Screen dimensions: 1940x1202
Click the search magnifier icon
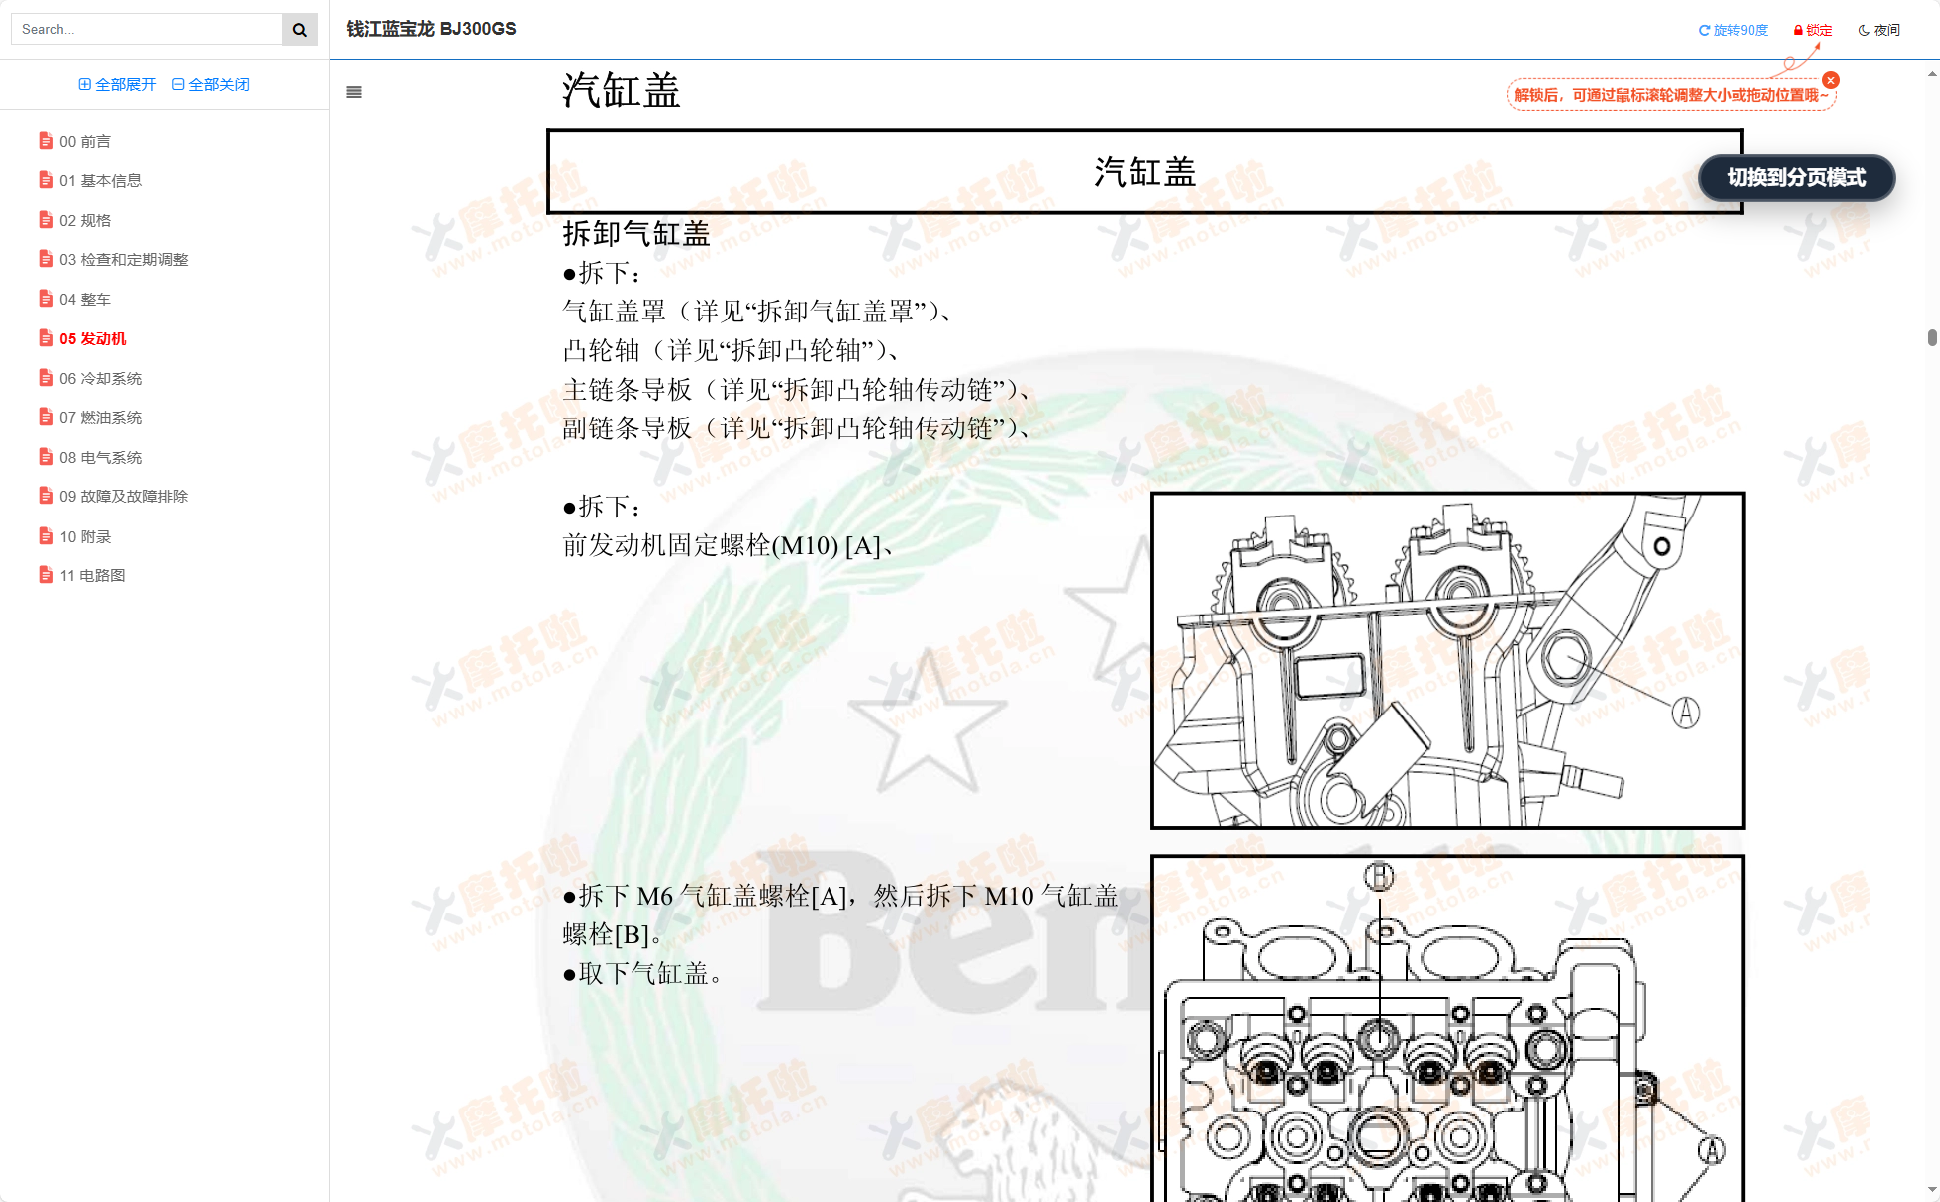298,29
